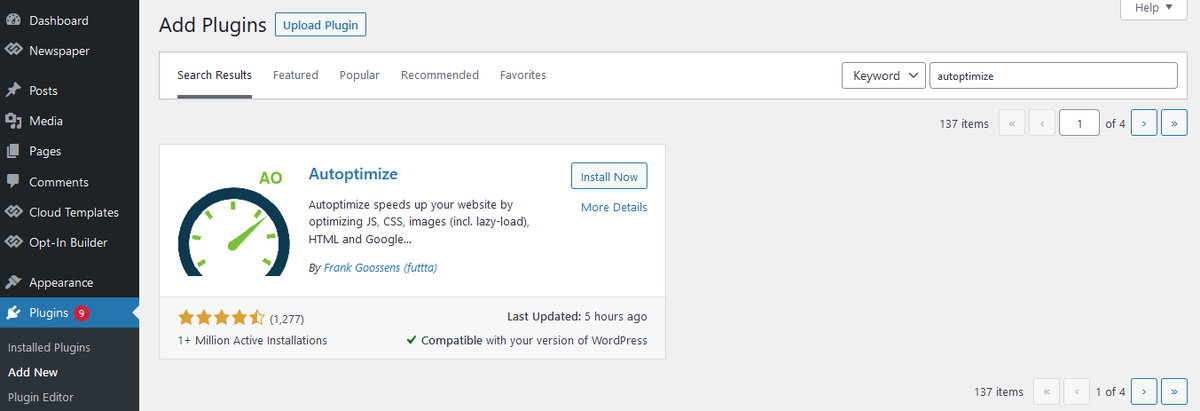
Task: Click the Comments bubble icon
Action: [13, 182]
